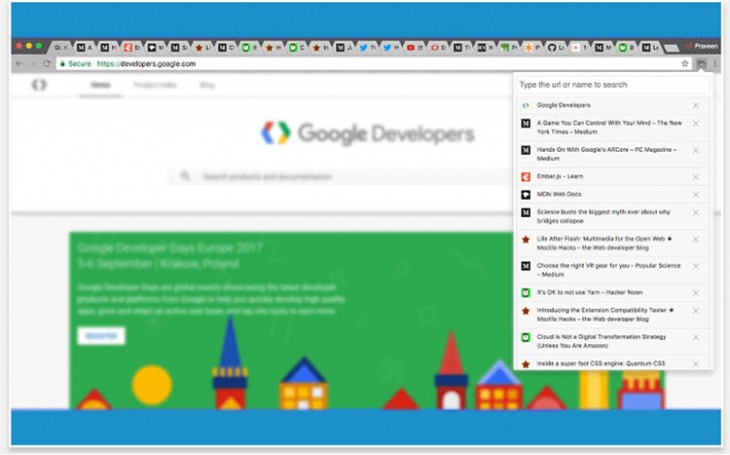Switch to the MDN Web Docs browser tab
Viewport: 730px width, 455px height.
[155, 48]
